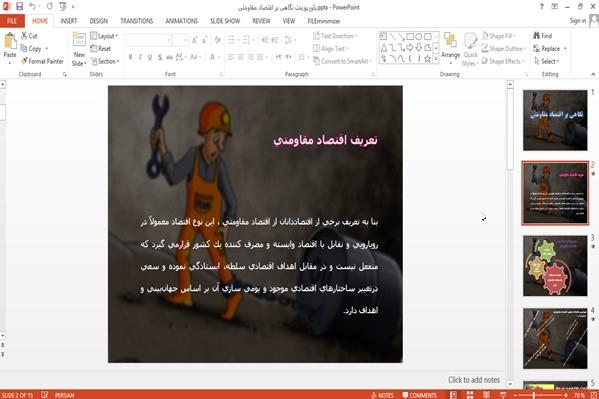Expand the shapes gallery More arrow
The width and height of the screenshot is (599, 399).
tap(435, 58)
